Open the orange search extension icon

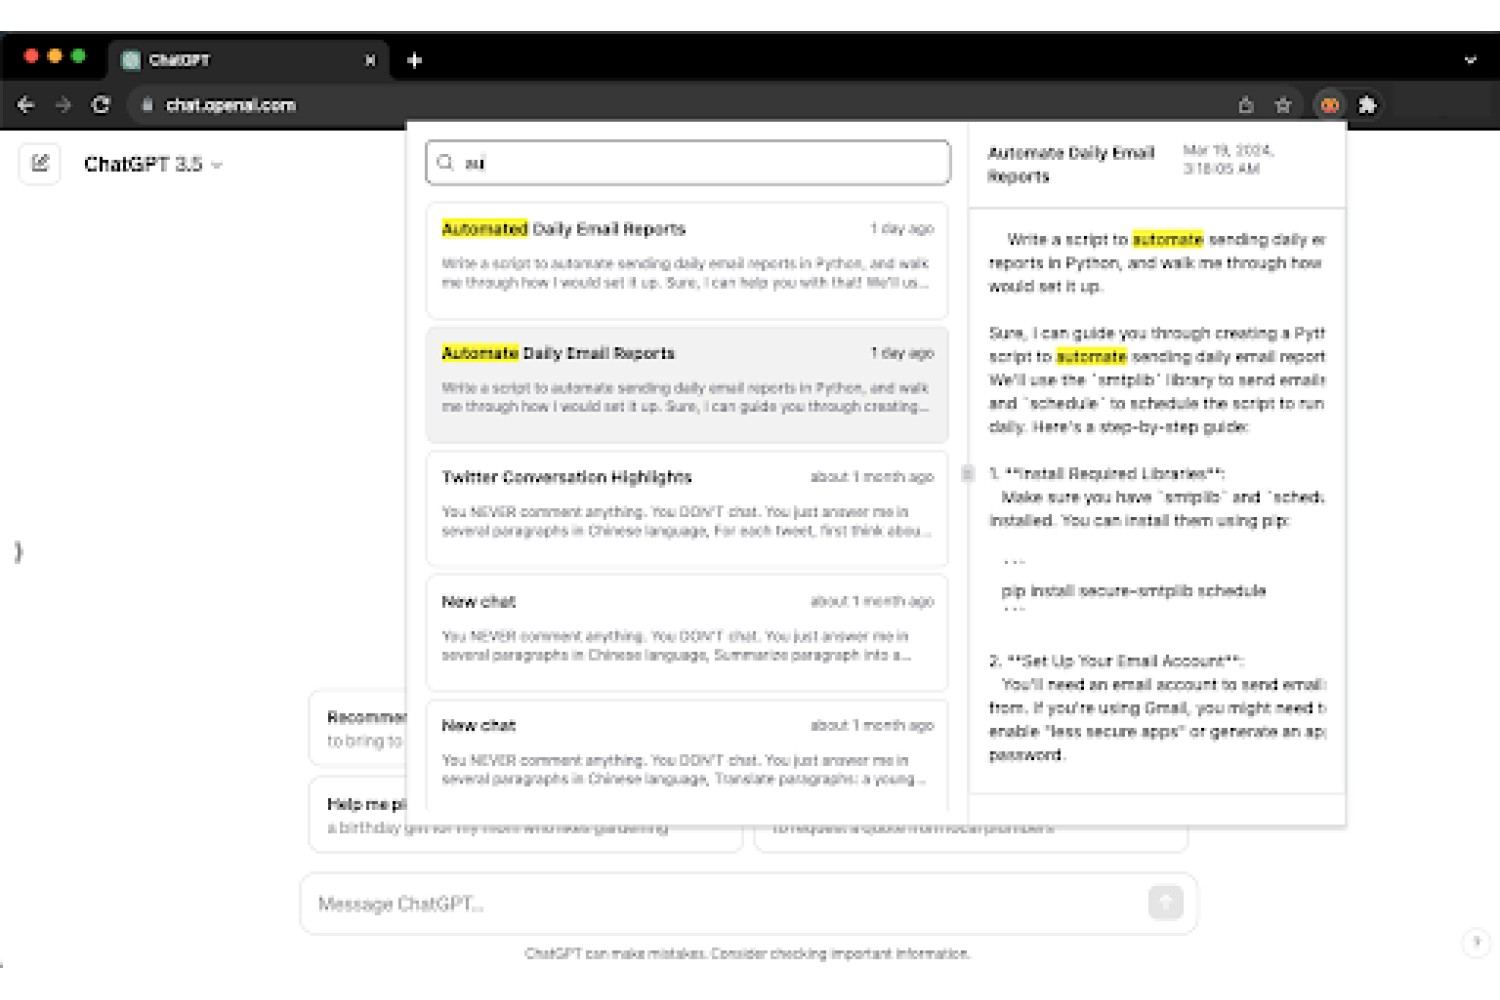1329,105
